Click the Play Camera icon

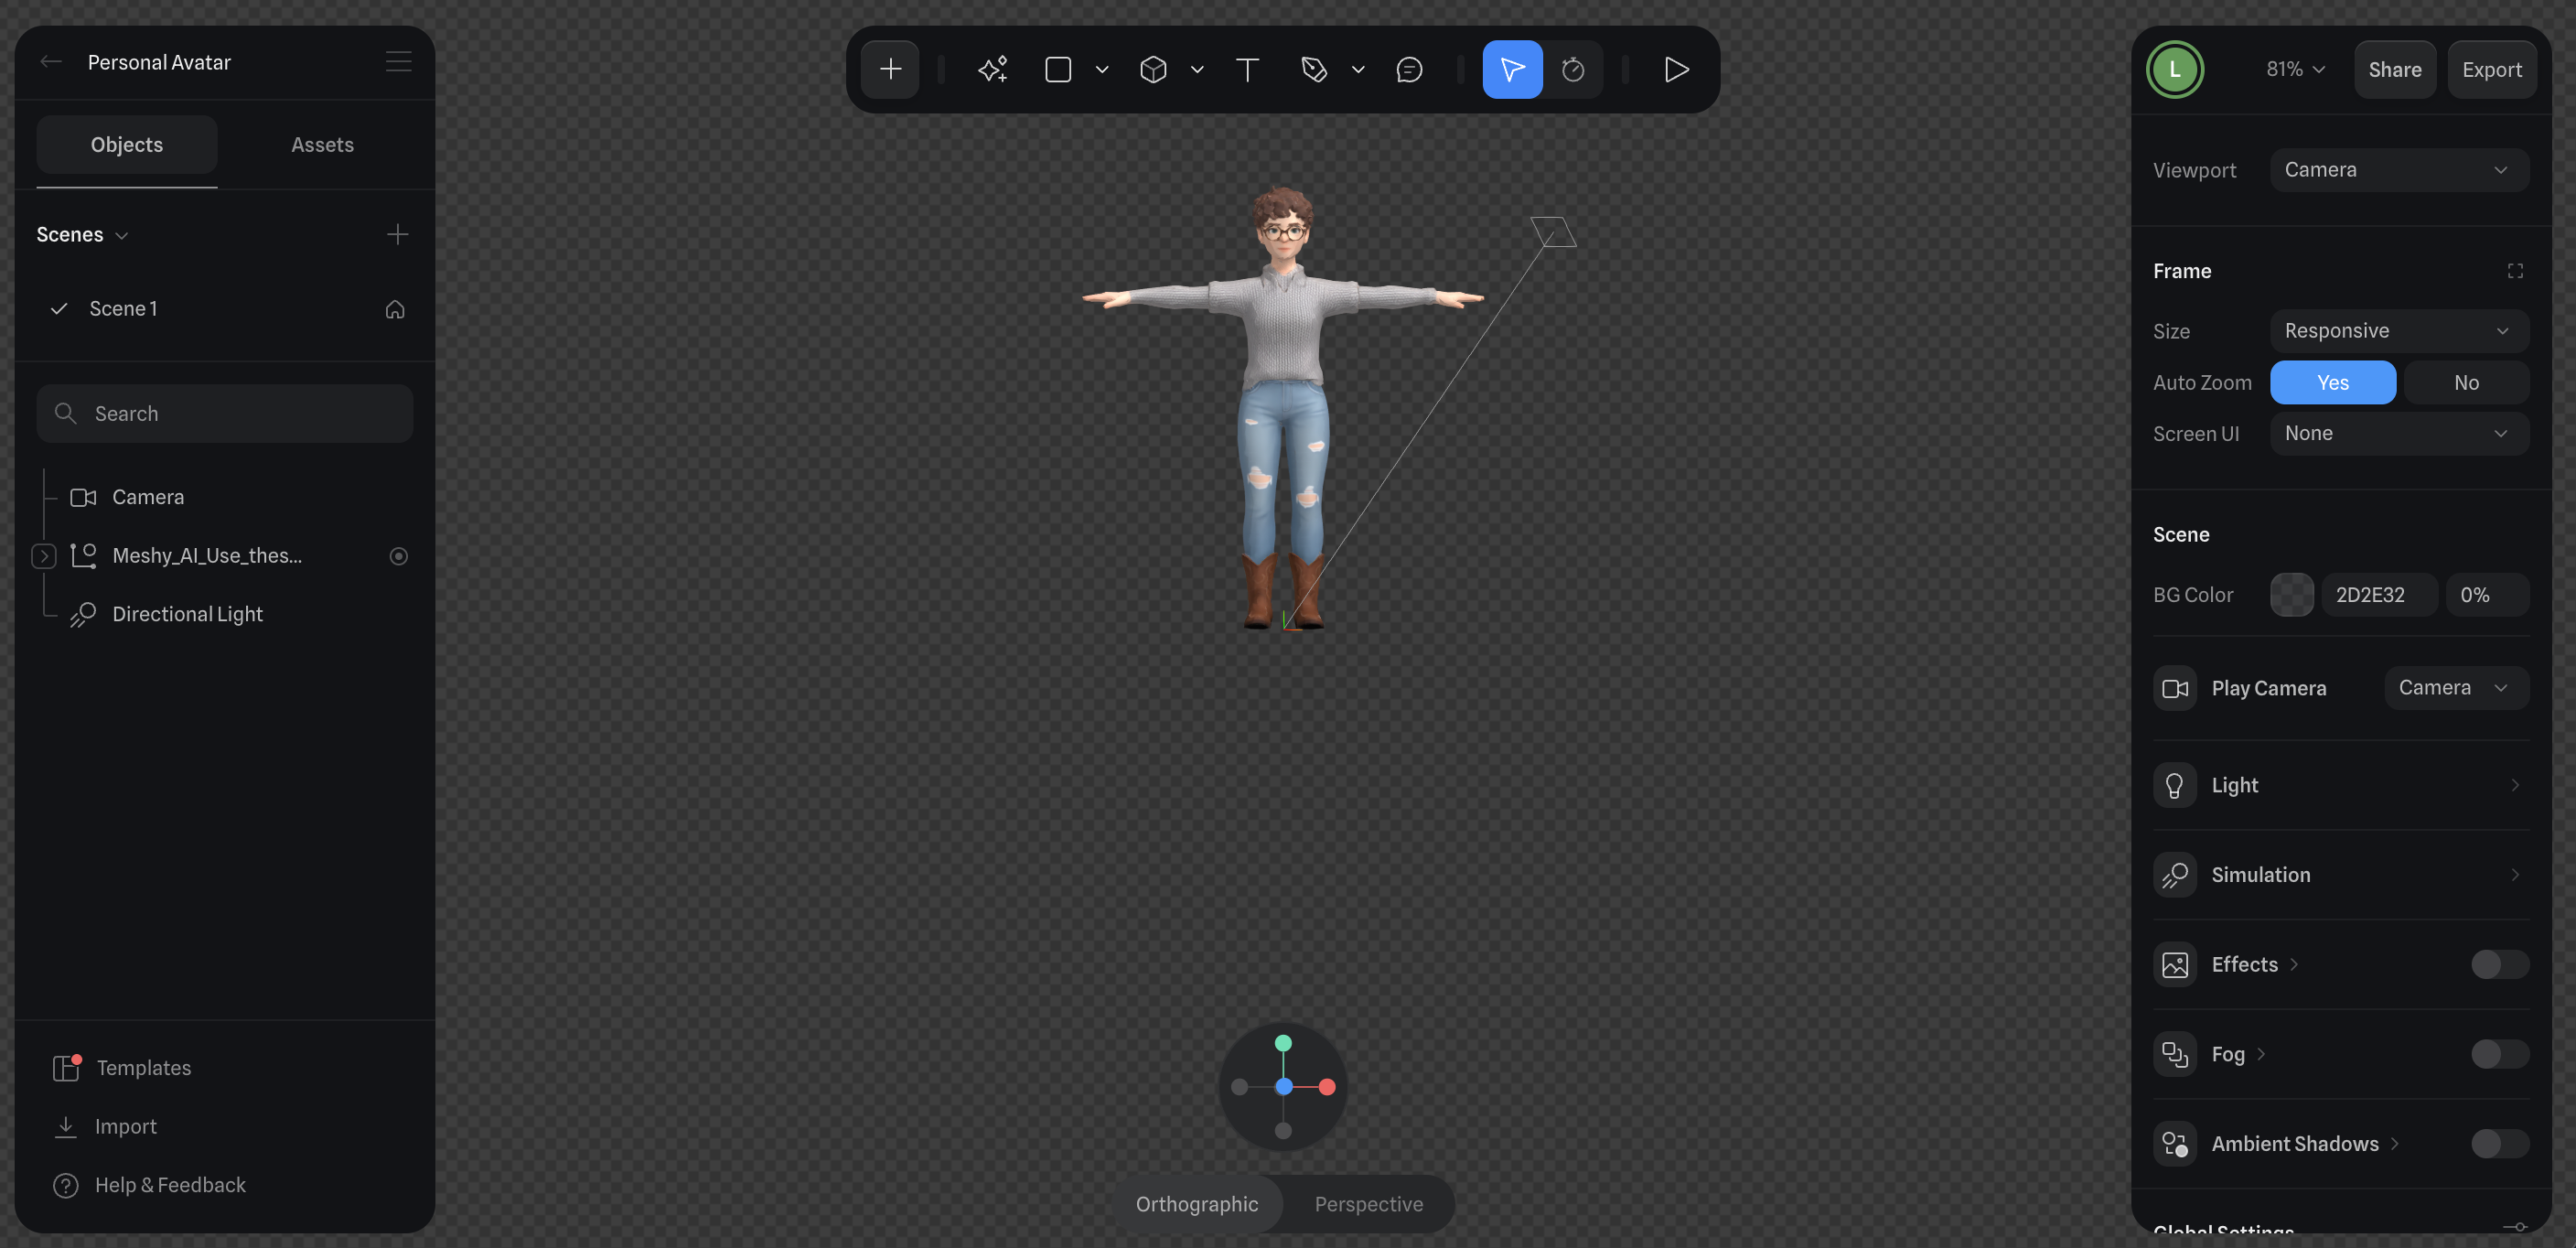click(2175, 688)
